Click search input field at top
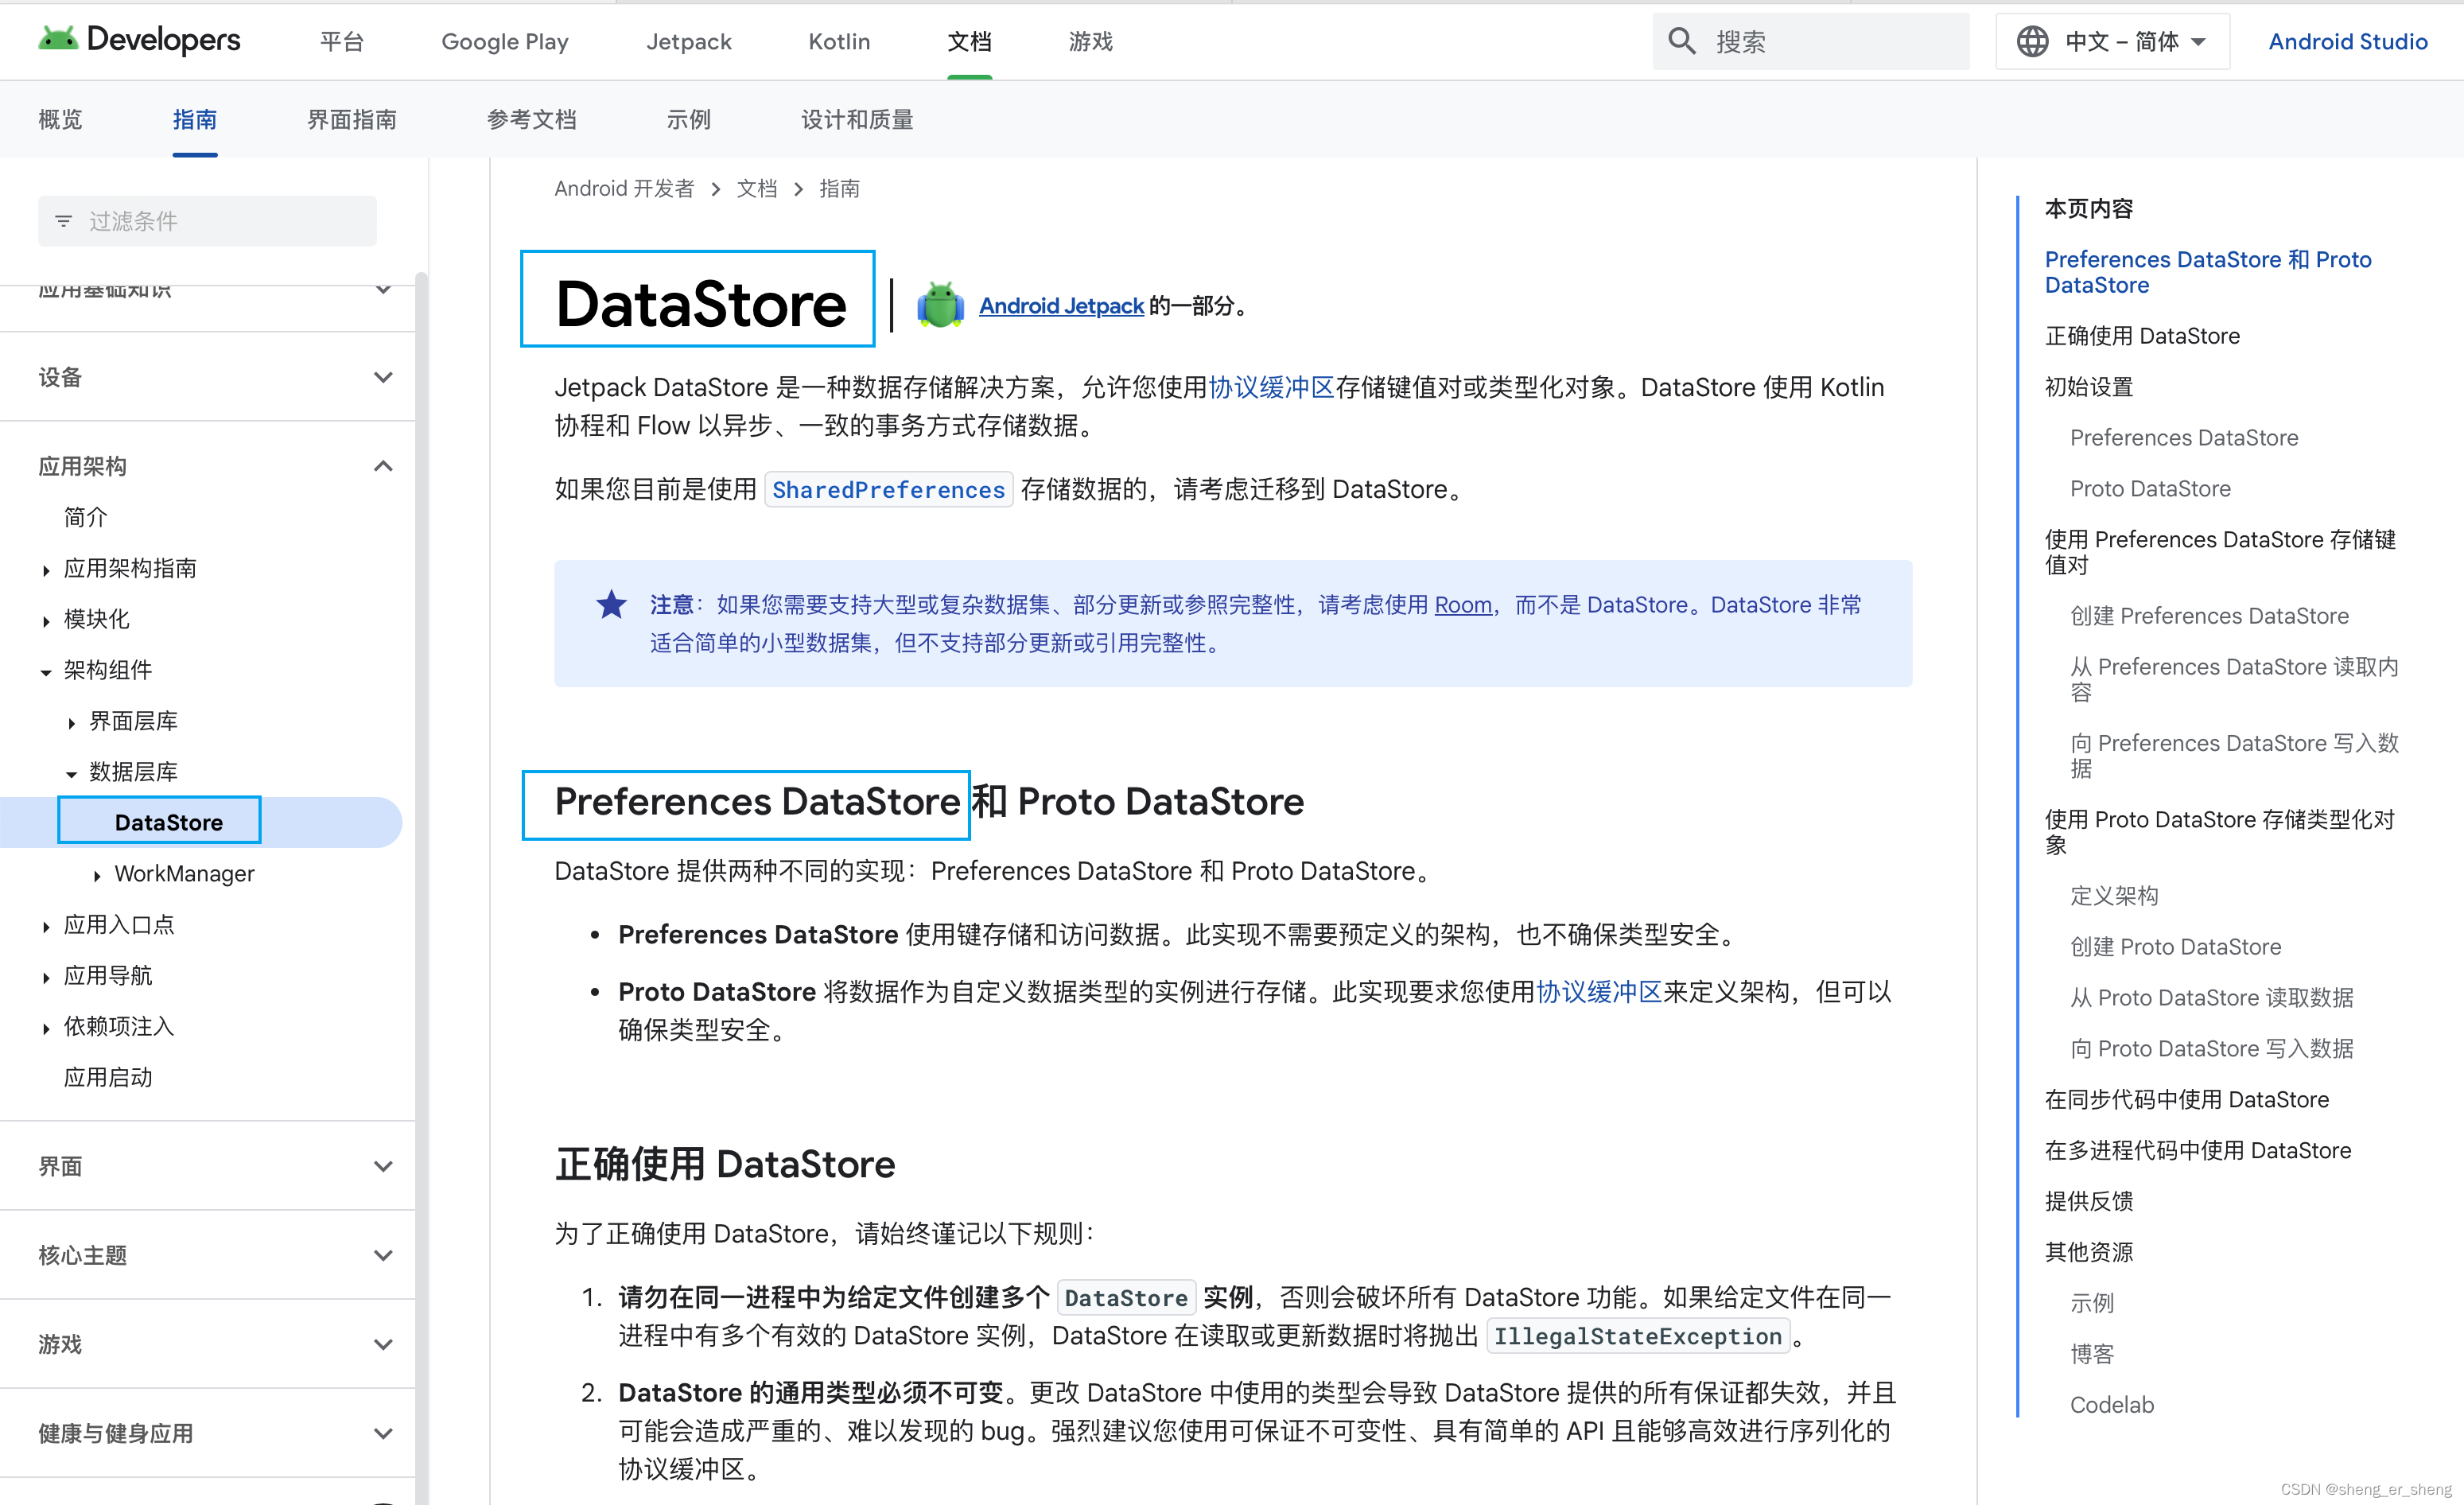Image resolution: width=2464 pixels, height=1505 pixels. tap(1811, 39)
